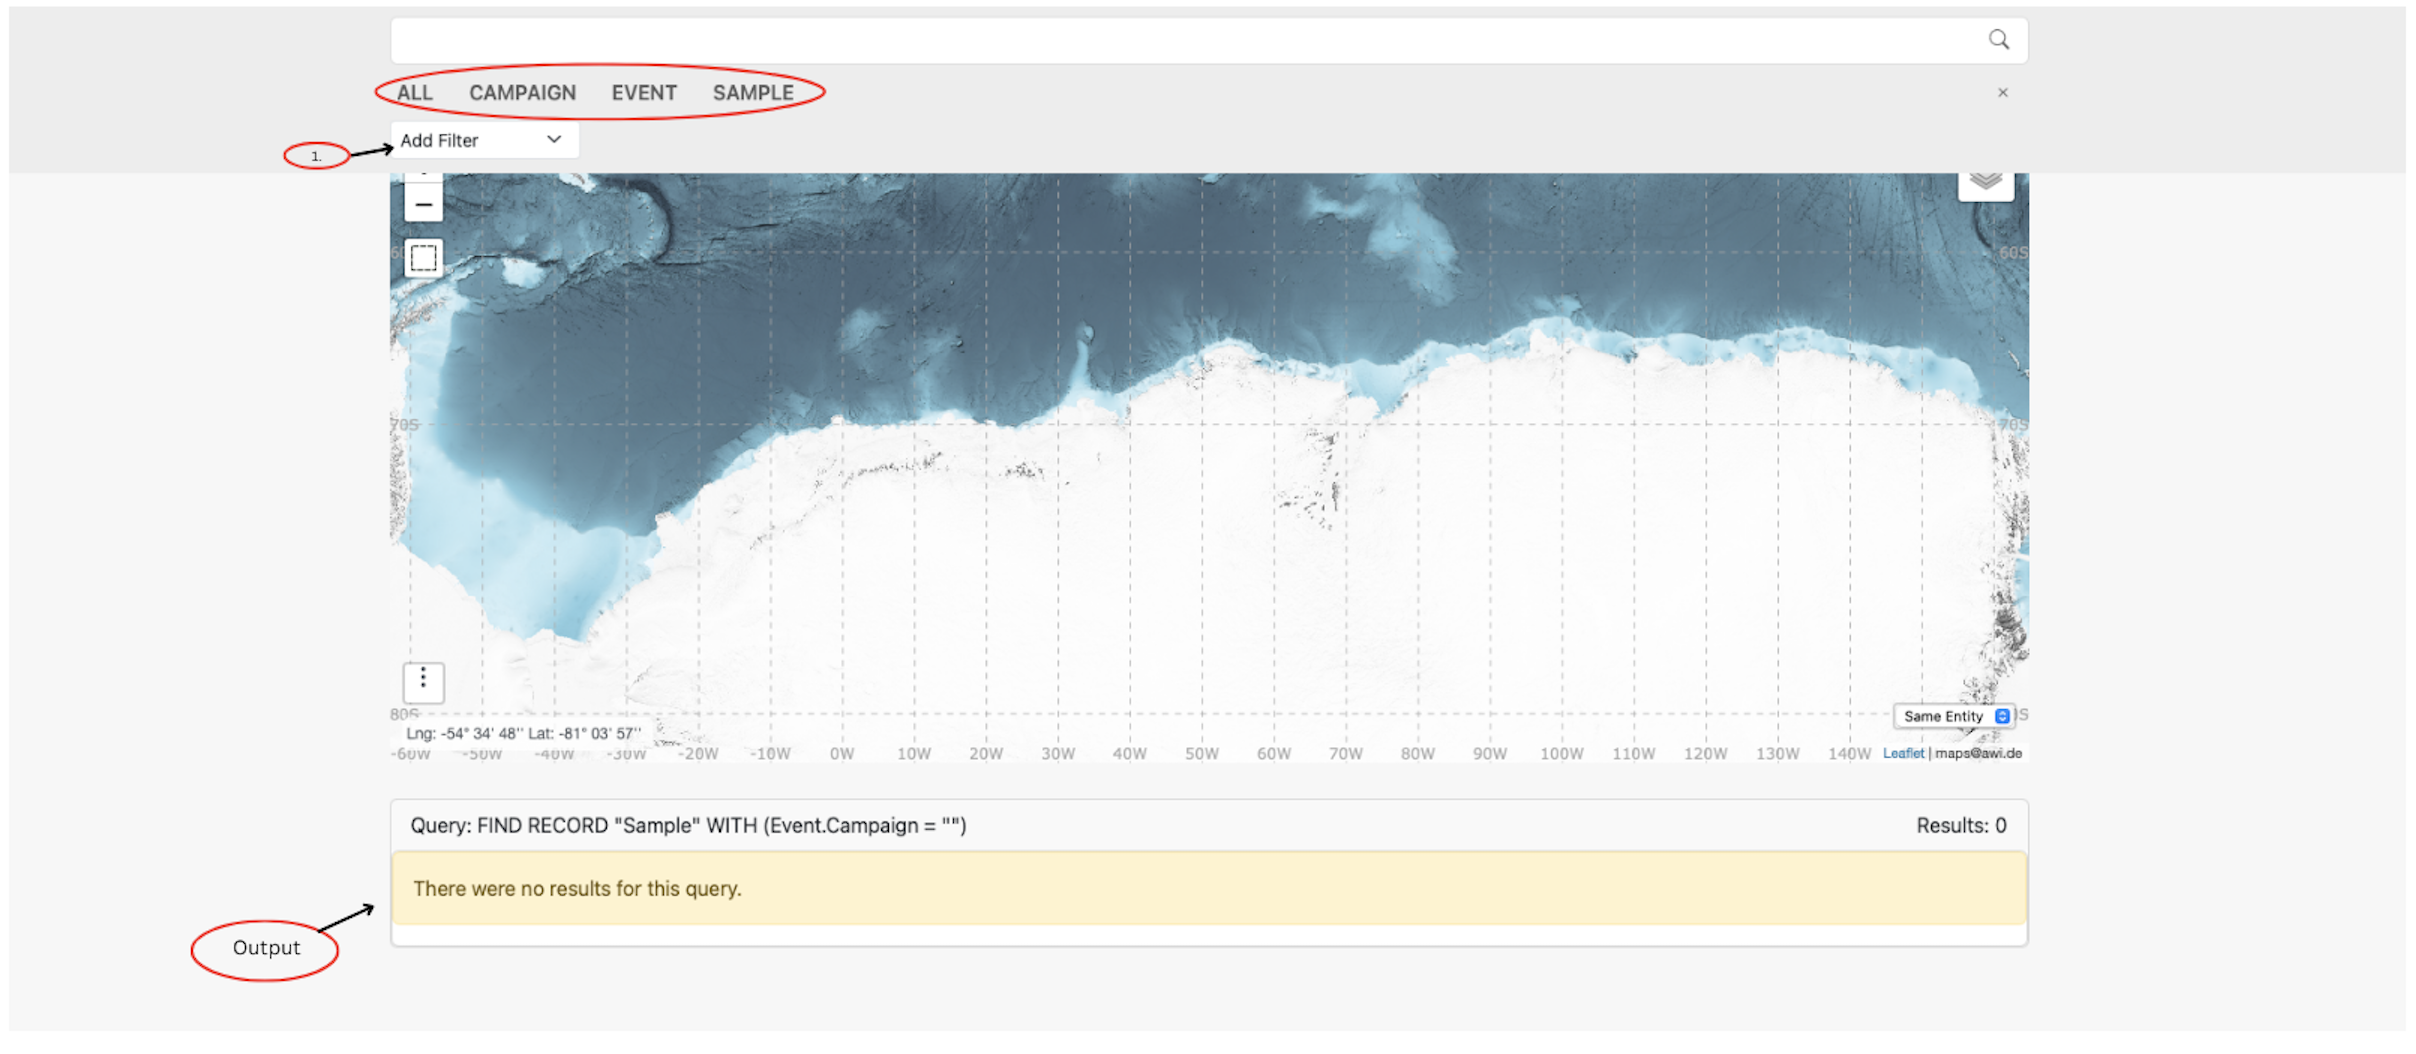Click the Add Filter label text

coord(439,141)
